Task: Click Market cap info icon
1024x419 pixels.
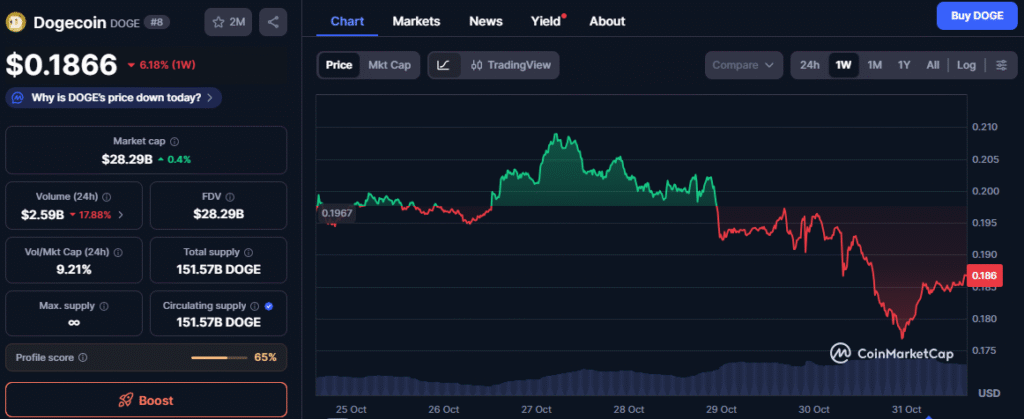Action: pos(175,142)
